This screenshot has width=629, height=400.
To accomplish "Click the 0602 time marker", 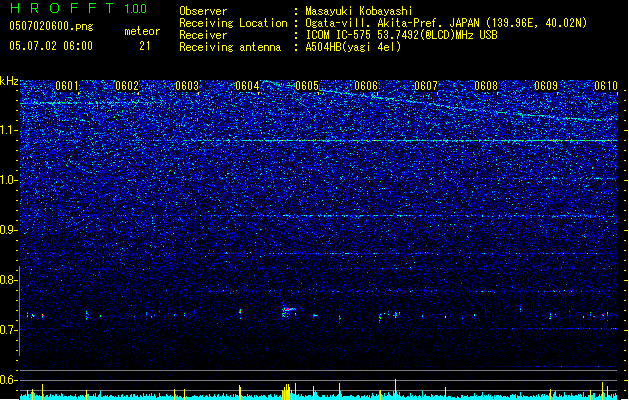I will pos(127,86).
